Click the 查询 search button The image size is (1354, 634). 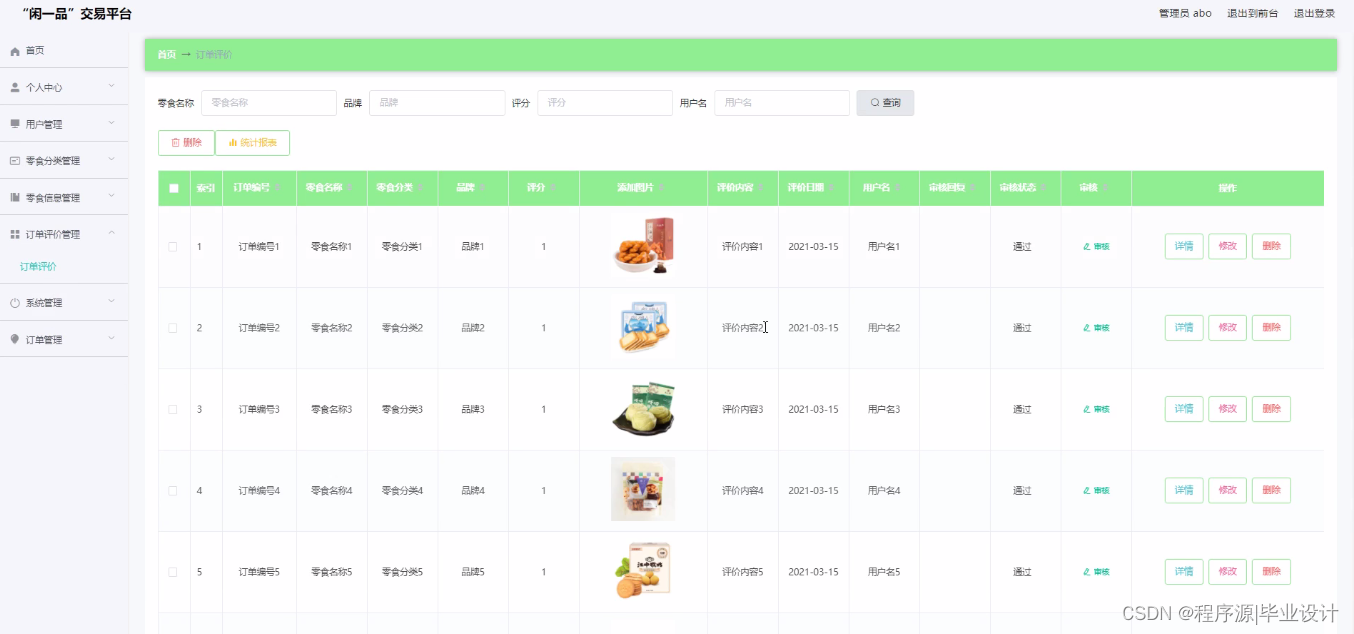click(x=885, y=103)
